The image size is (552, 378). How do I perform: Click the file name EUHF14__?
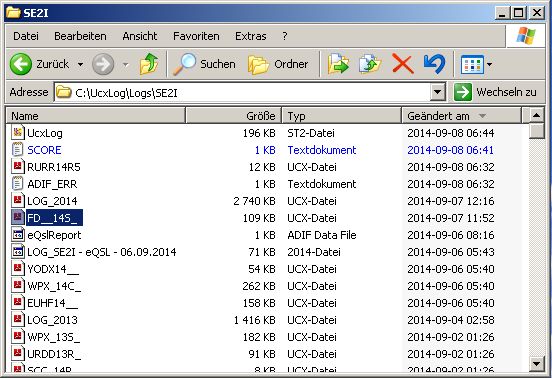pos(52,303)
